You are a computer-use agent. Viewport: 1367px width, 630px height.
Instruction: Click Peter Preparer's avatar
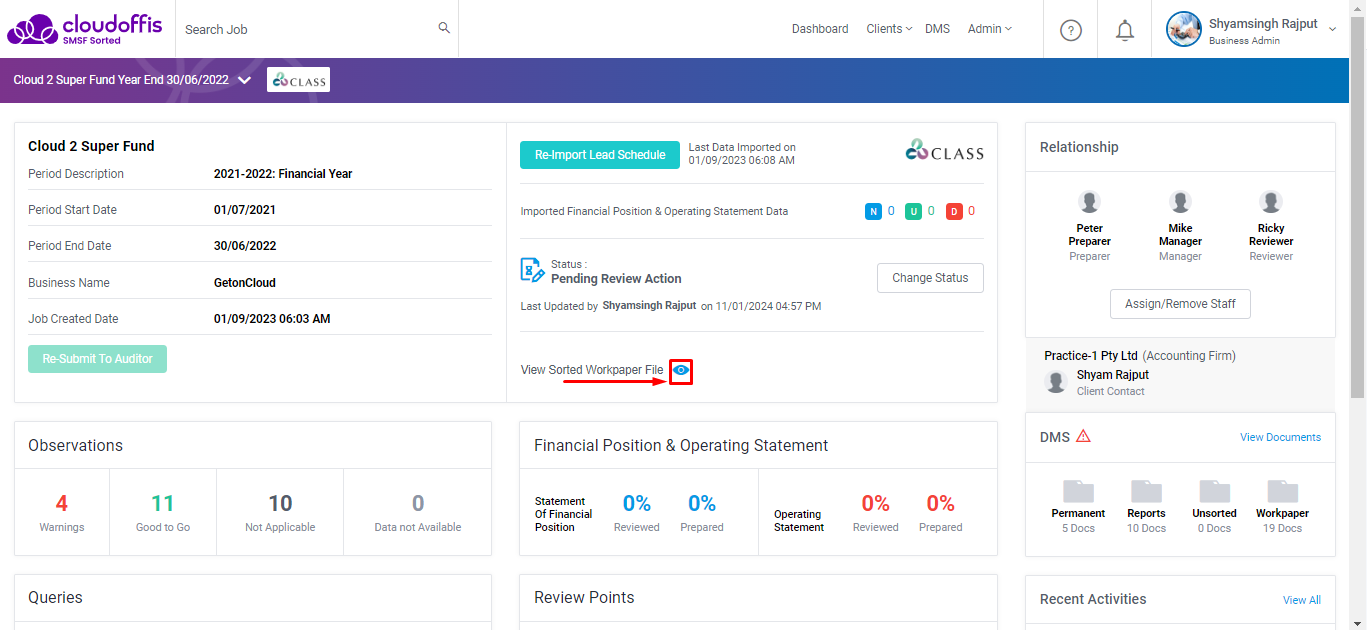[1090, 202]
